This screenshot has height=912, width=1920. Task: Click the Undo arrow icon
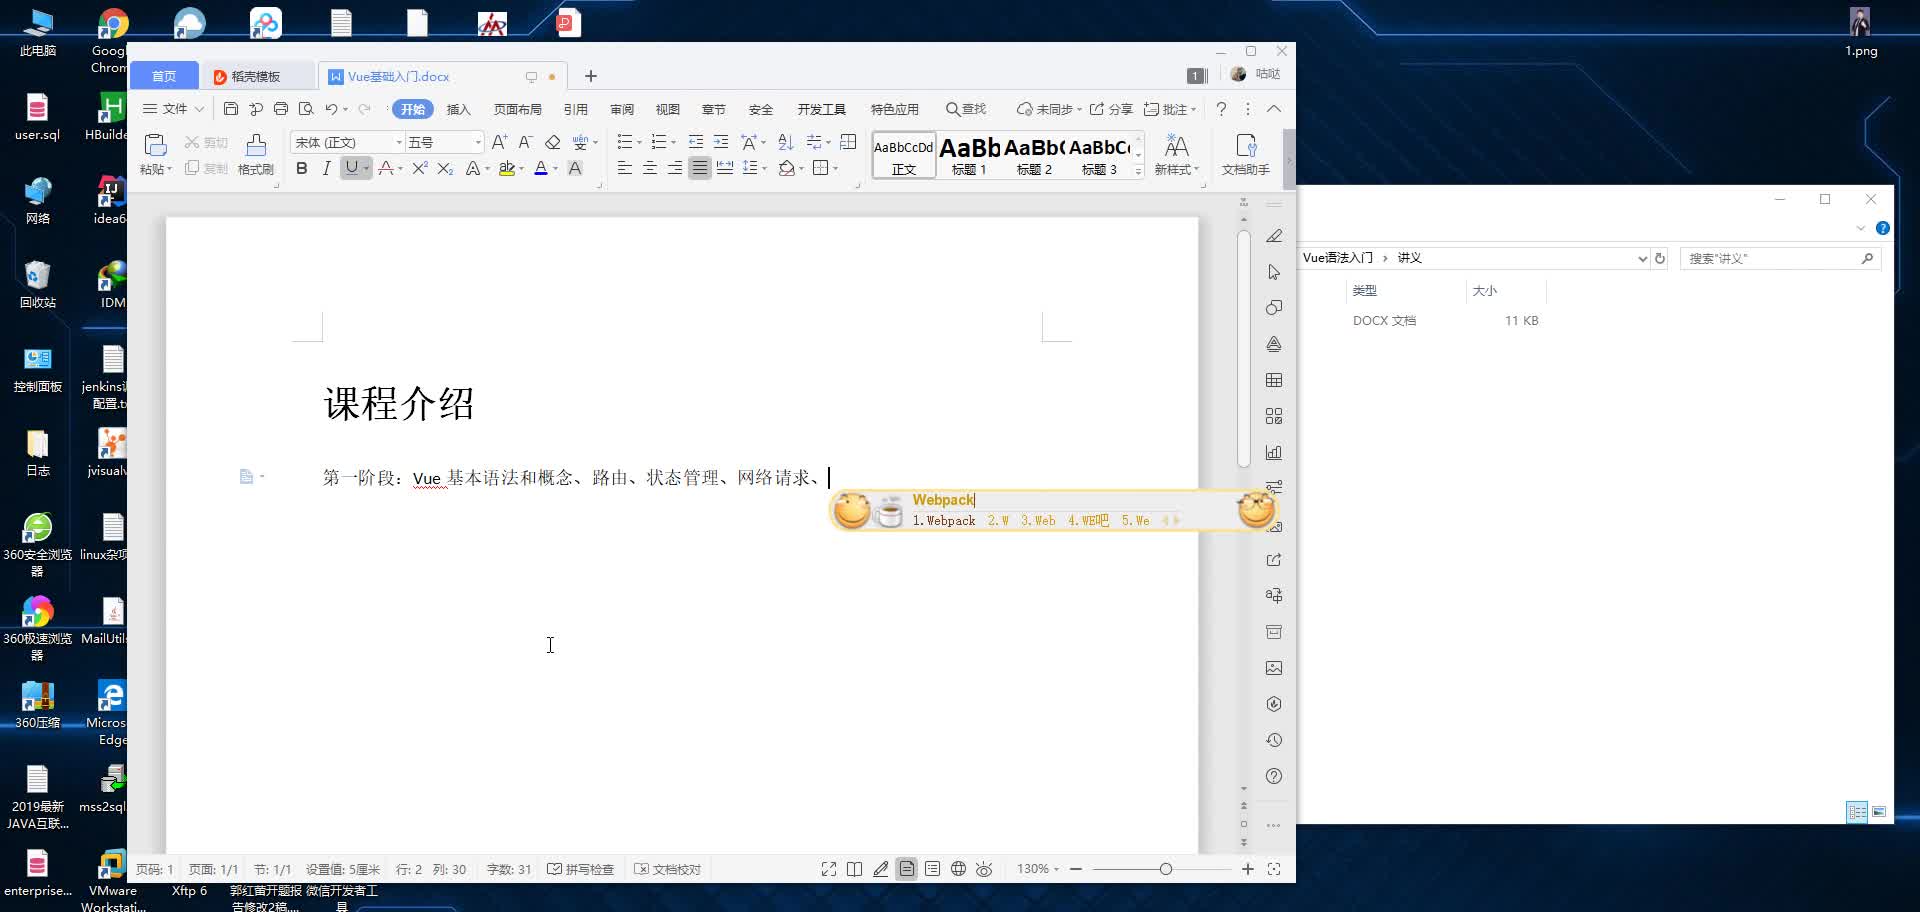coord(331,109)
